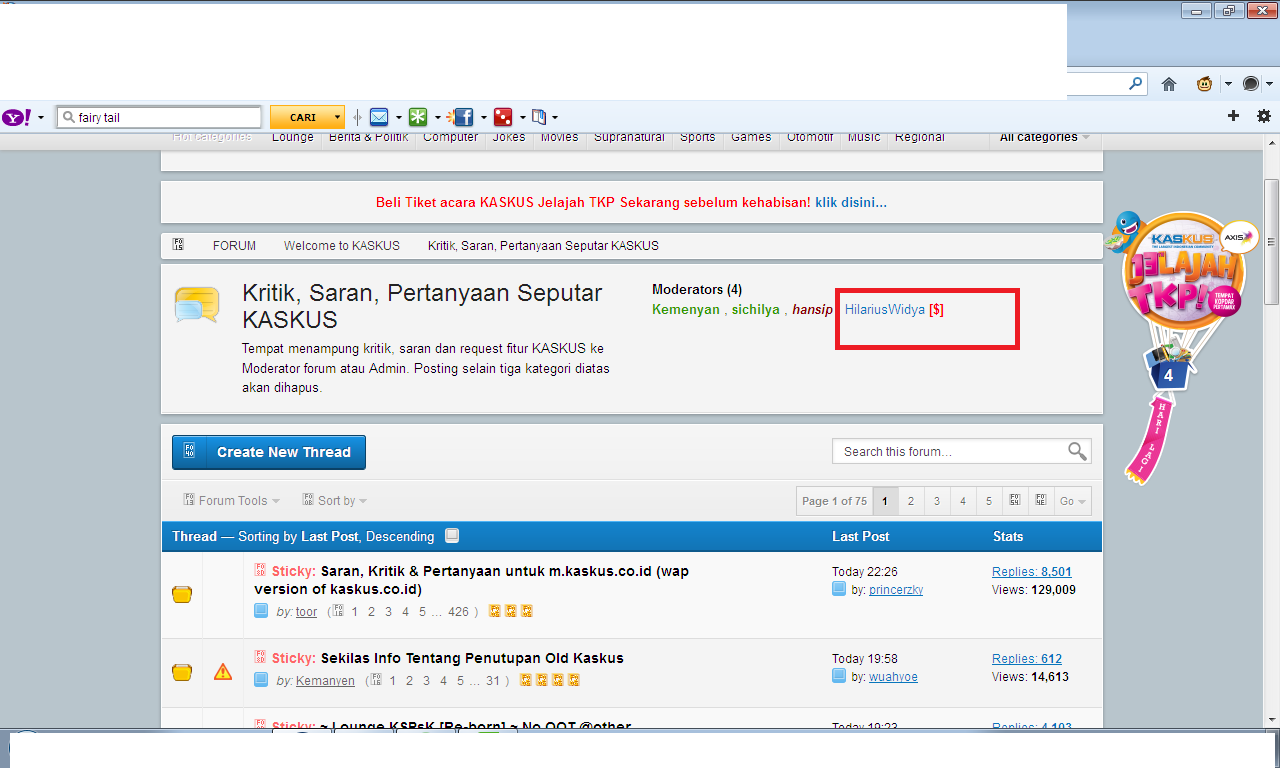Open the Games category tab
The image size is (1280, 768).
click(751, 137)
